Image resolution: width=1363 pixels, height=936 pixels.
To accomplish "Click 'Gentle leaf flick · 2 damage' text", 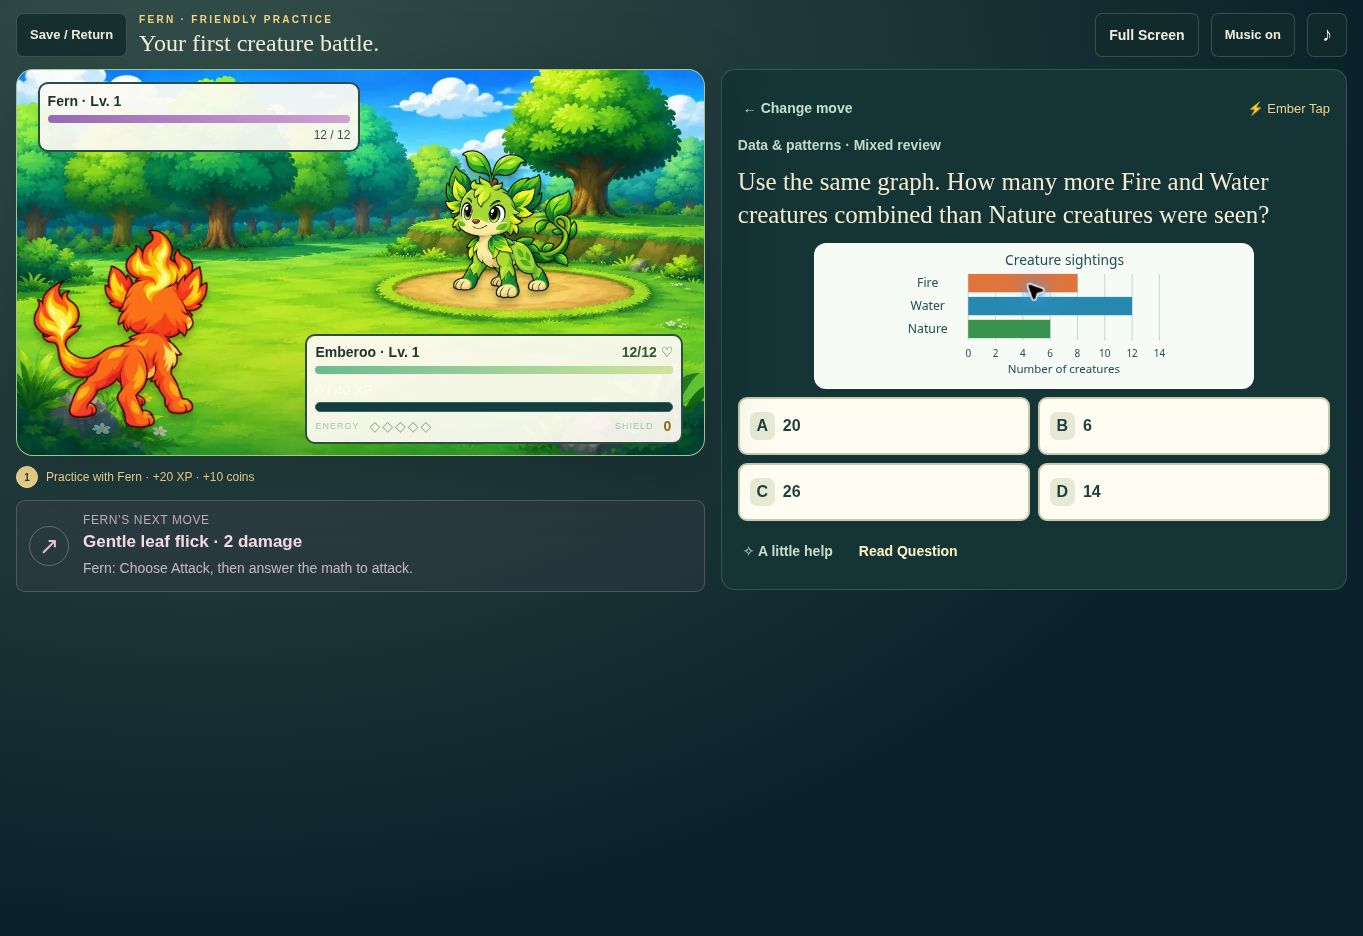I will click(x=192, y=541).
